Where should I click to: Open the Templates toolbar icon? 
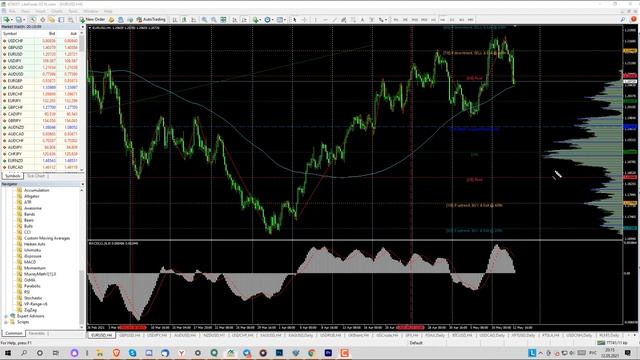point(280,19)
